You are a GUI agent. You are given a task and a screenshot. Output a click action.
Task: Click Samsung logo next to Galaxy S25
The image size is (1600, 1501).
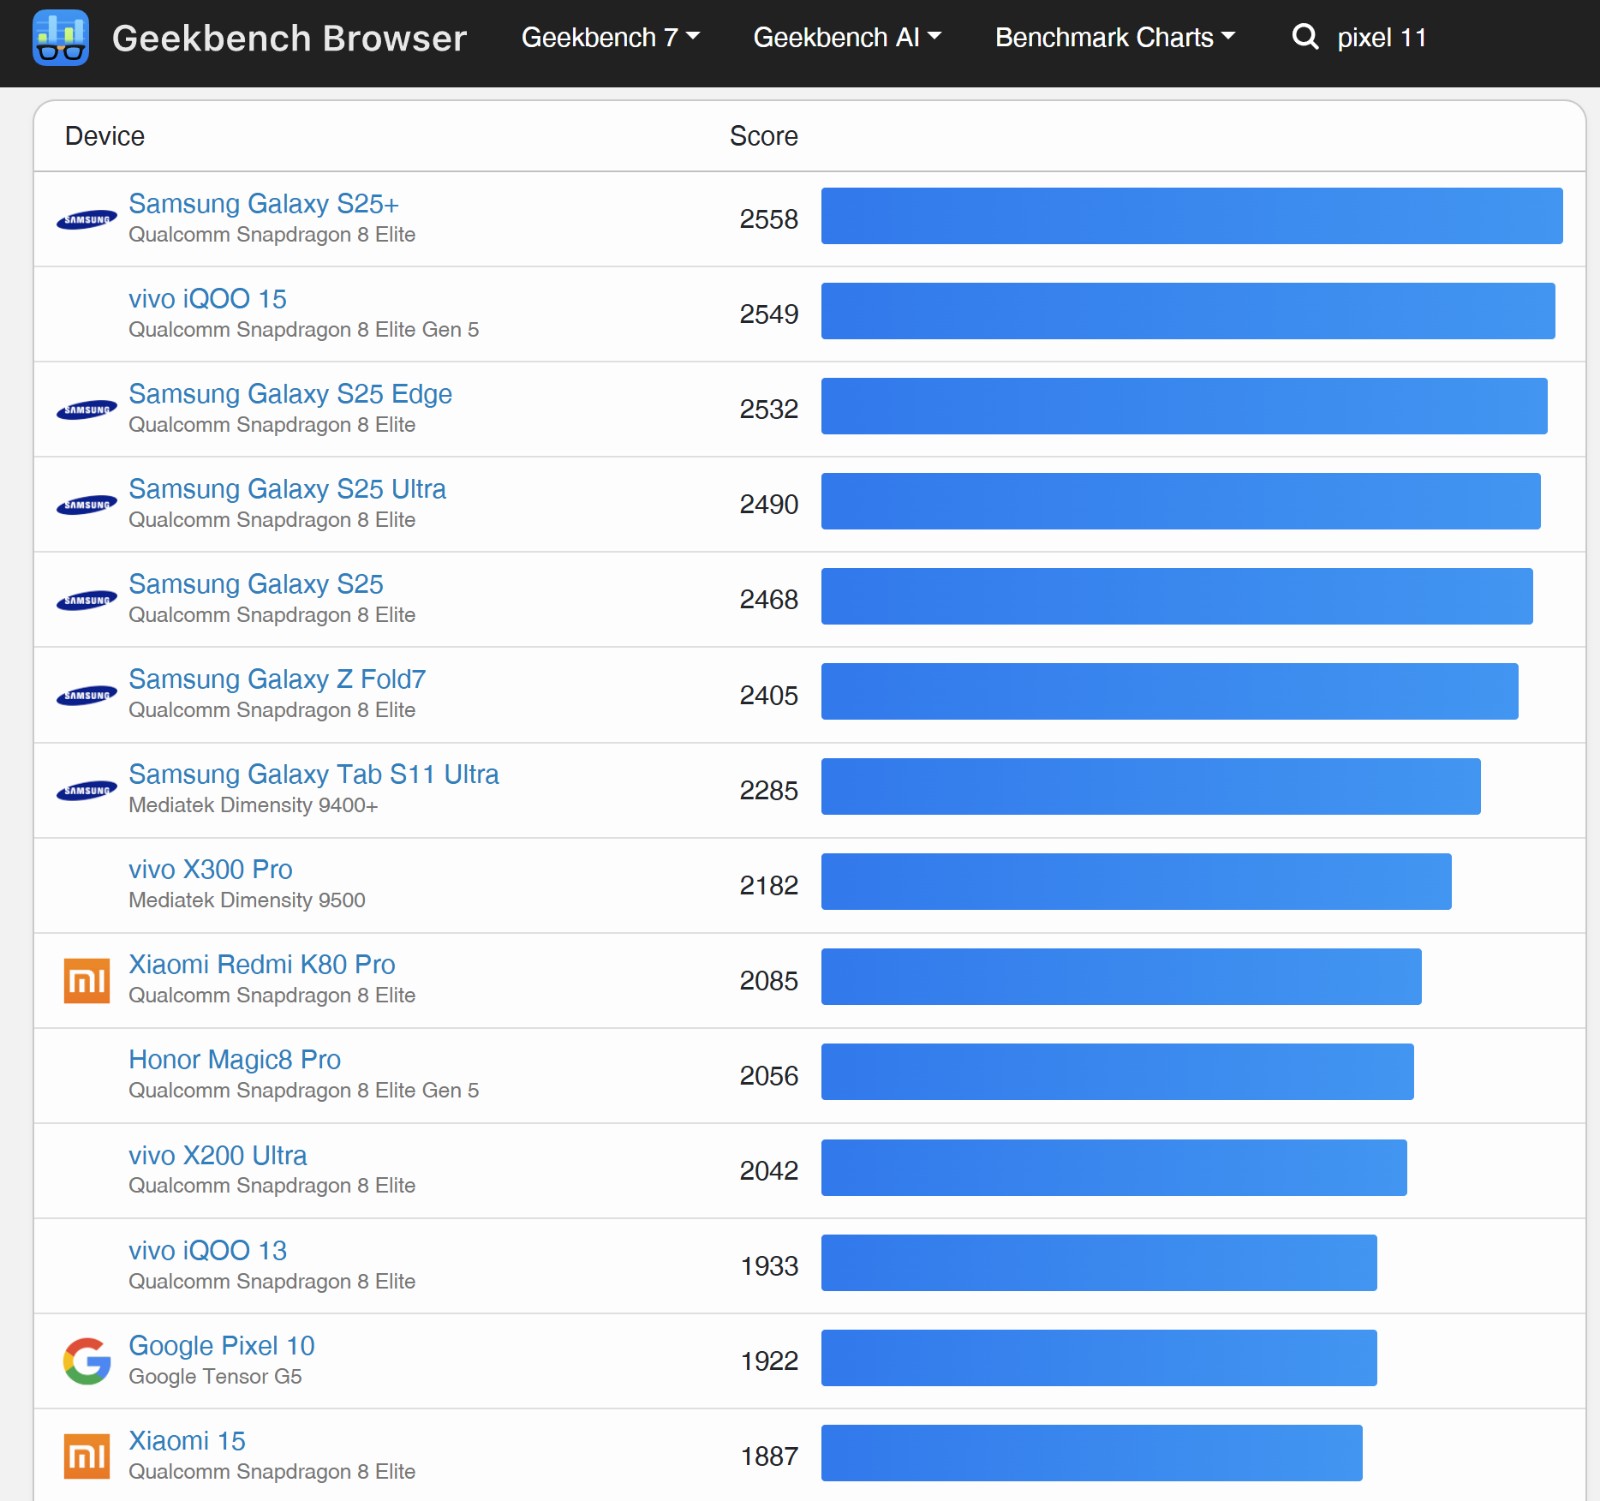click(87, 600)
